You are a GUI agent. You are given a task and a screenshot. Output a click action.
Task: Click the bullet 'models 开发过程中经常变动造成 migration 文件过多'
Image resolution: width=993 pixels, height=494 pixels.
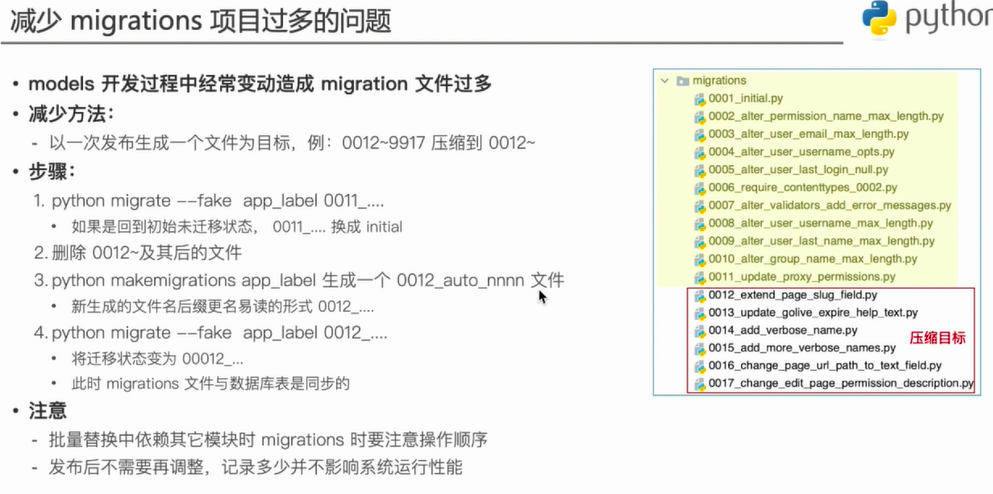(260, 84)
